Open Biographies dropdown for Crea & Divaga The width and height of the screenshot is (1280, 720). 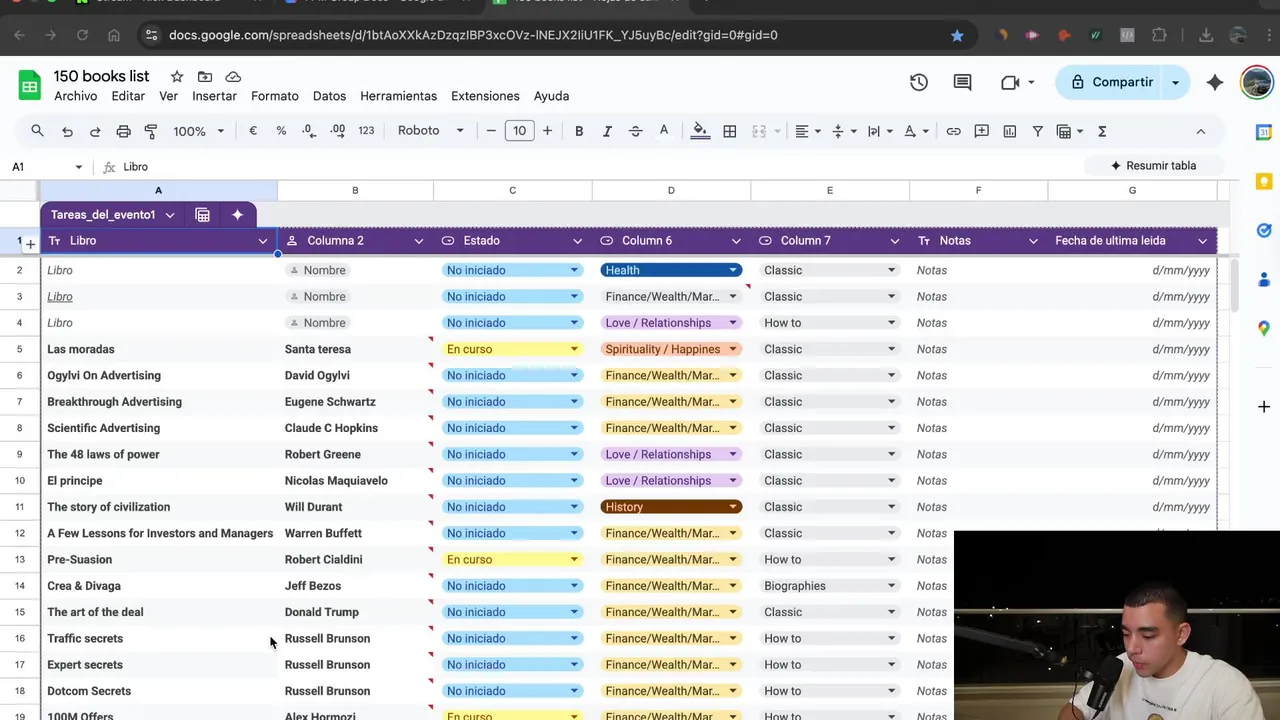[x=891, y=586]
